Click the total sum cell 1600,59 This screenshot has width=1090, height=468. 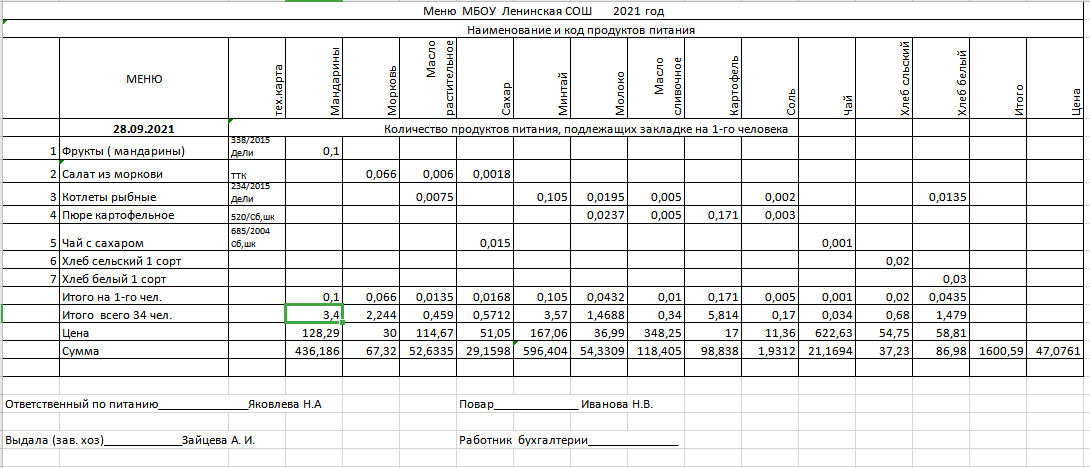[996, 352]
